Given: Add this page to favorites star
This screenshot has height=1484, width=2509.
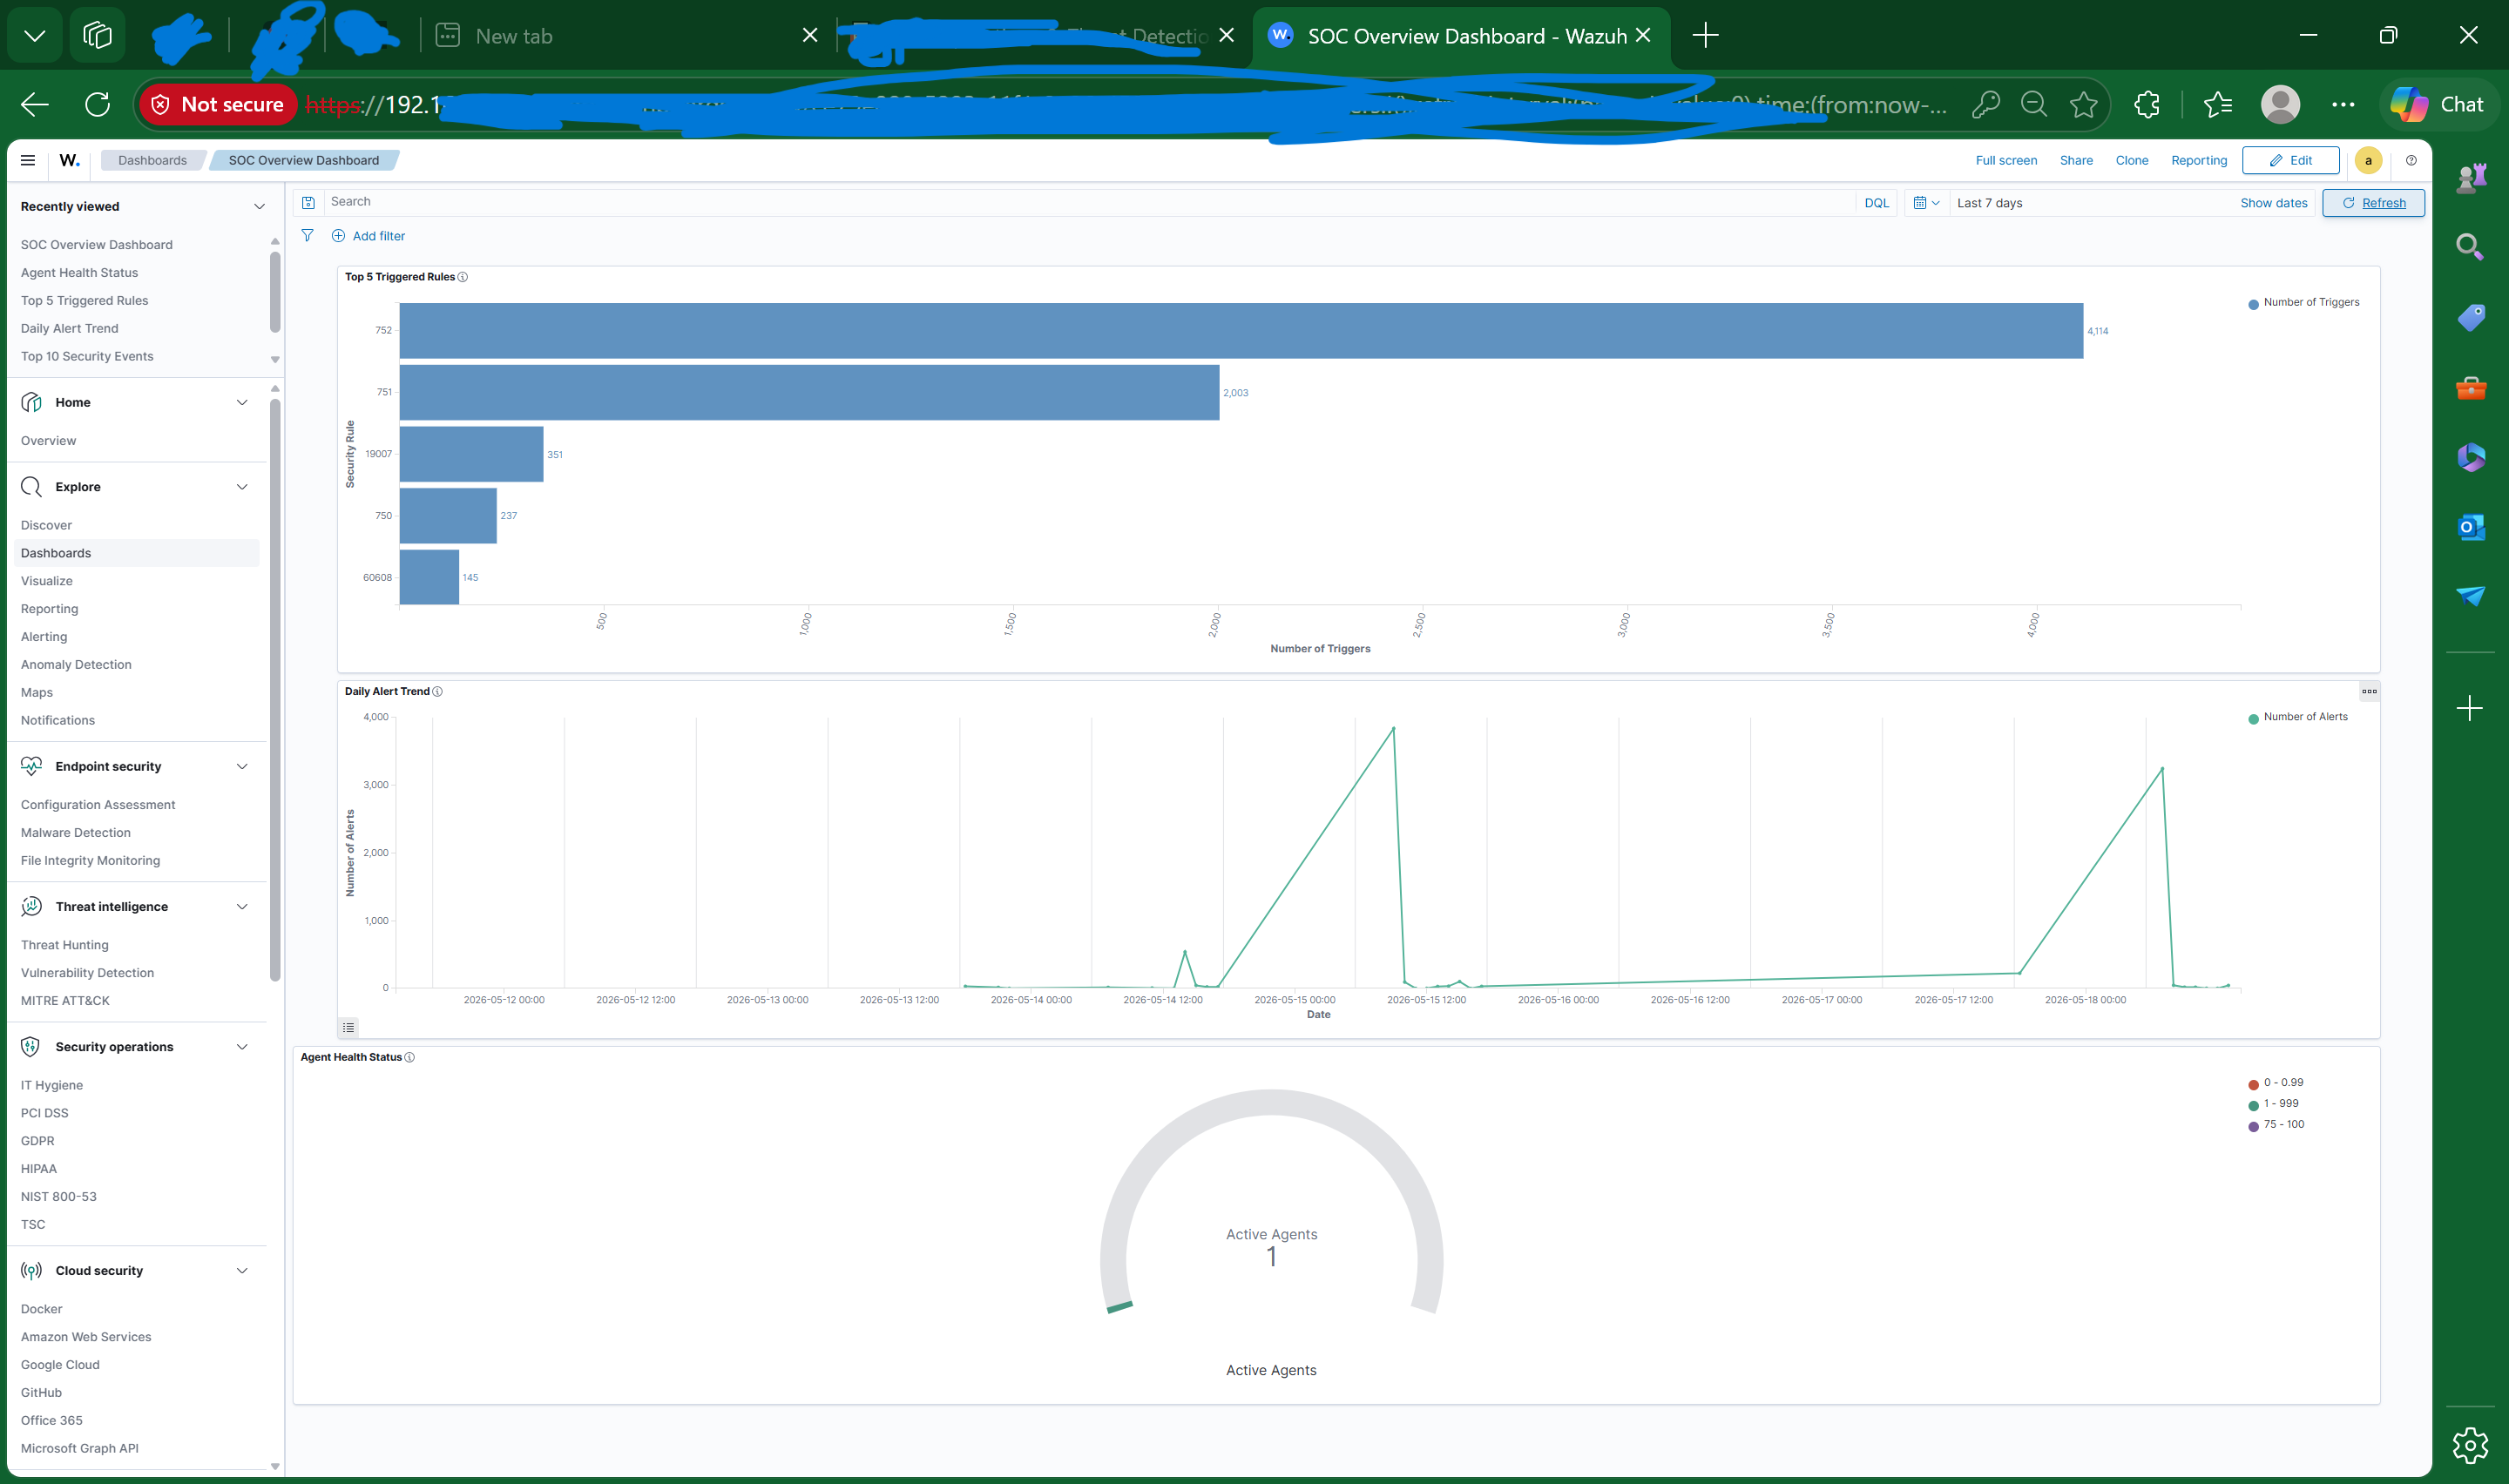Looking at the screenshot, I should tap(2084, 104).
